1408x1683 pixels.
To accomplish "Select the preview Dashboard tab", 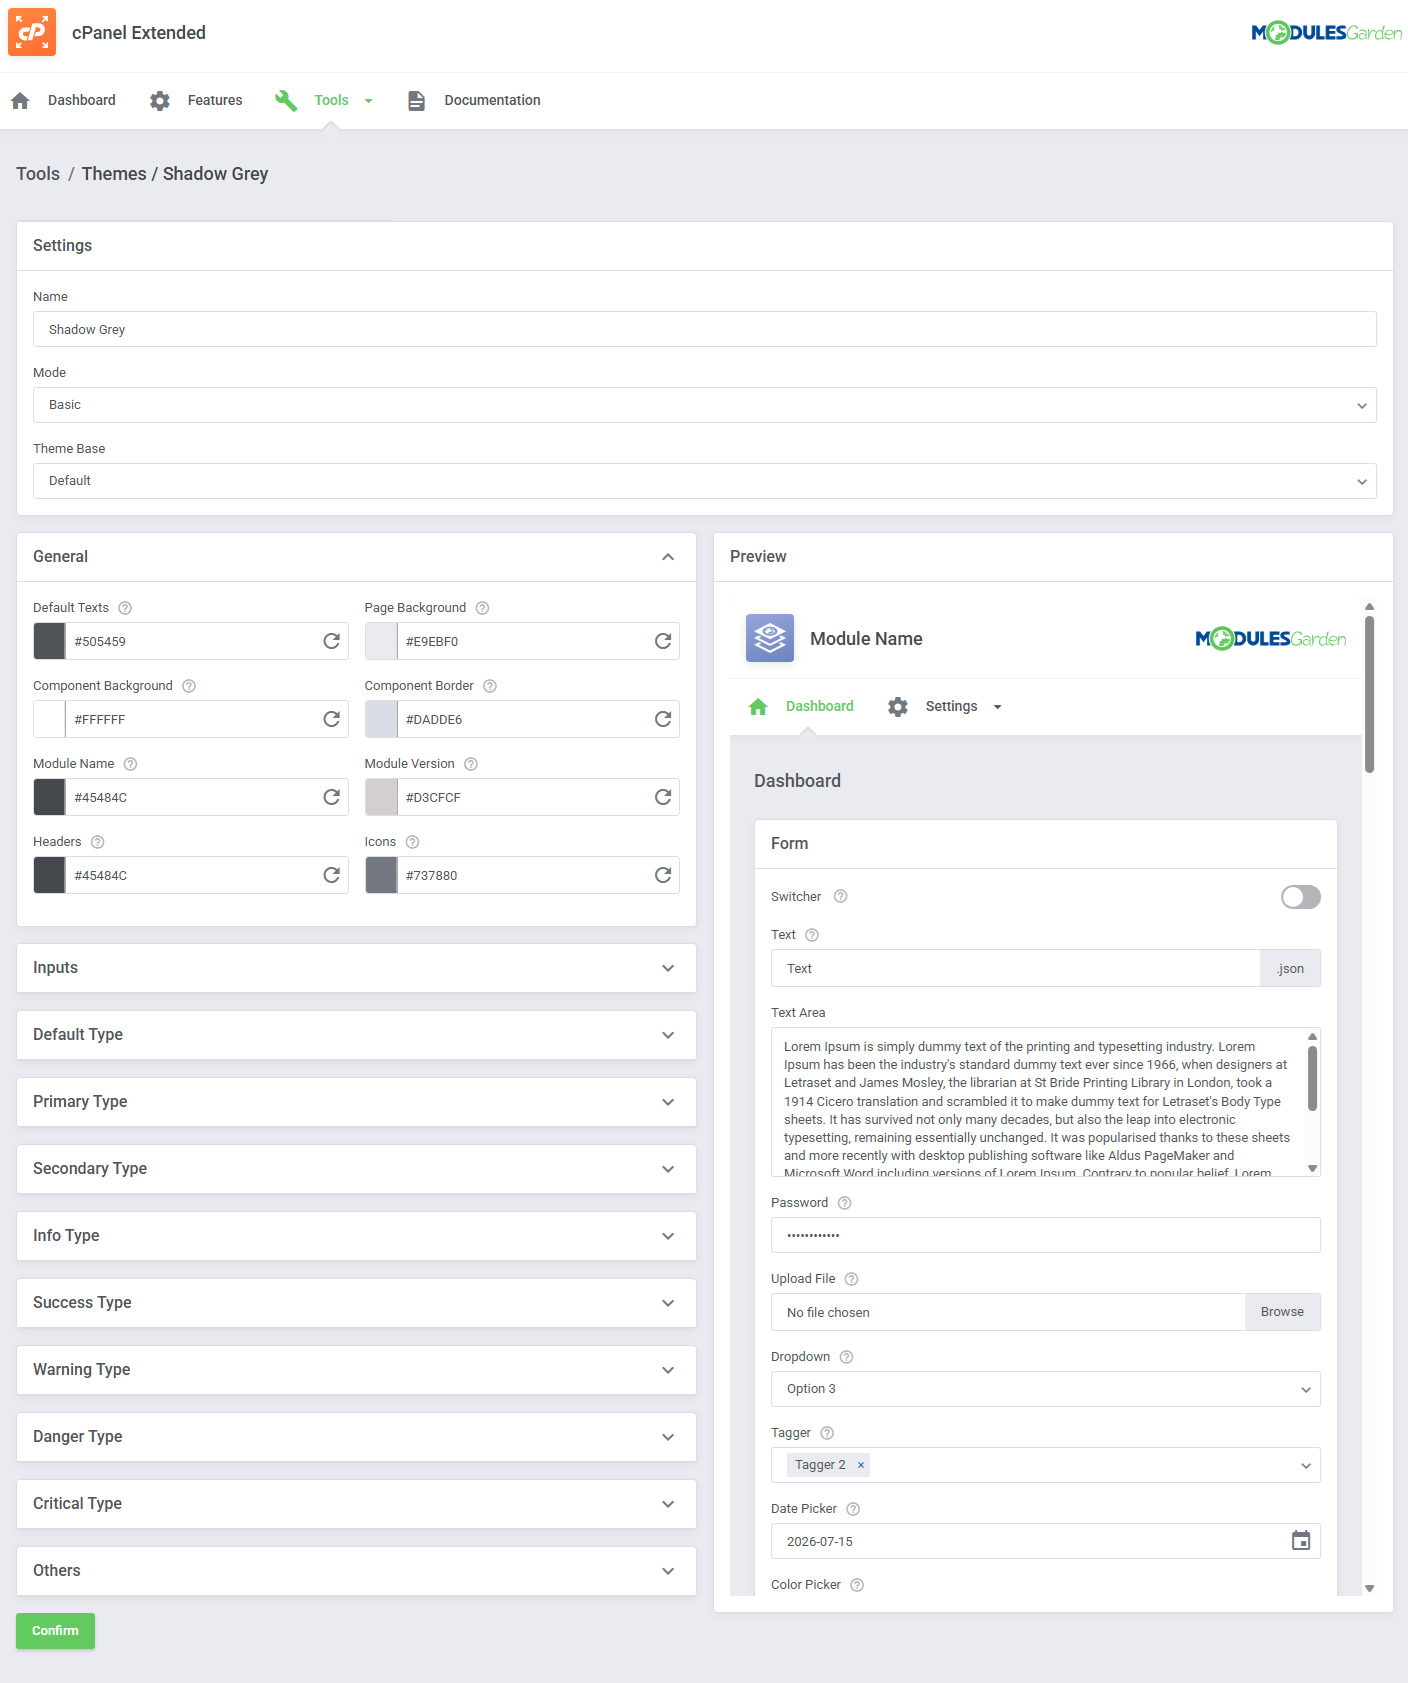I will [820, 707].
